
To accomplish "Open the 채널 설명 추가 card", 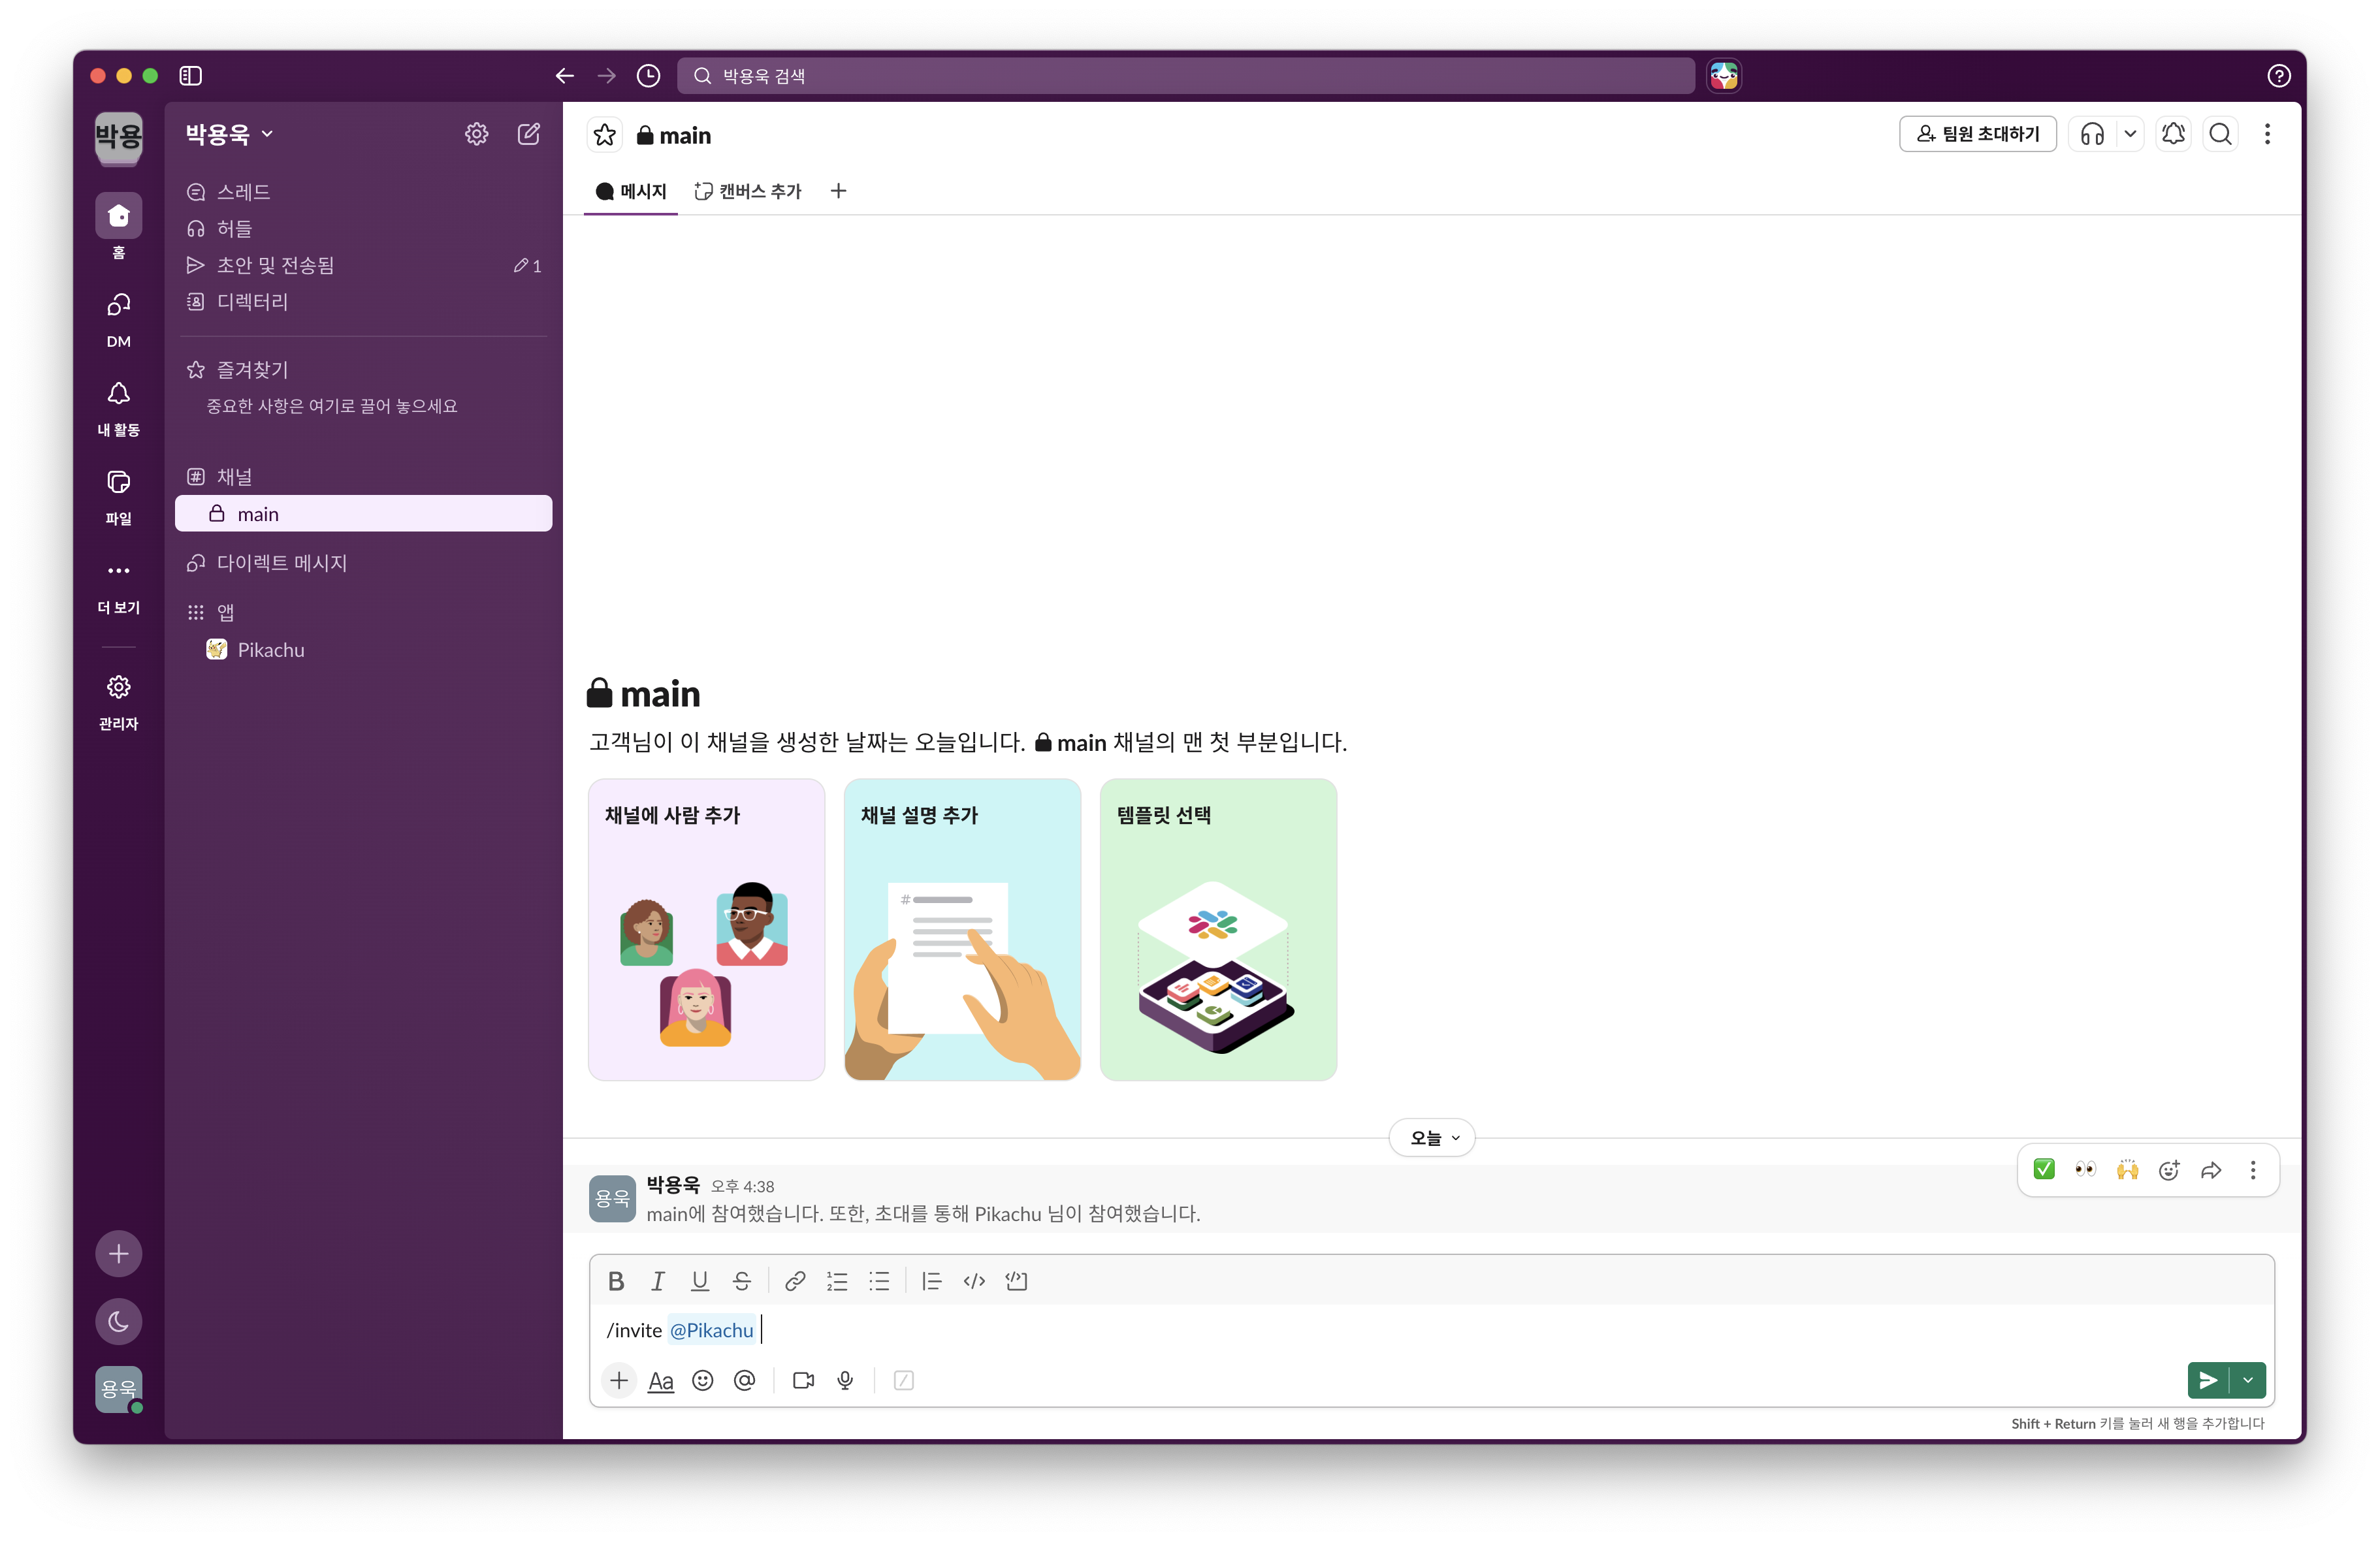I will [962, 930].
